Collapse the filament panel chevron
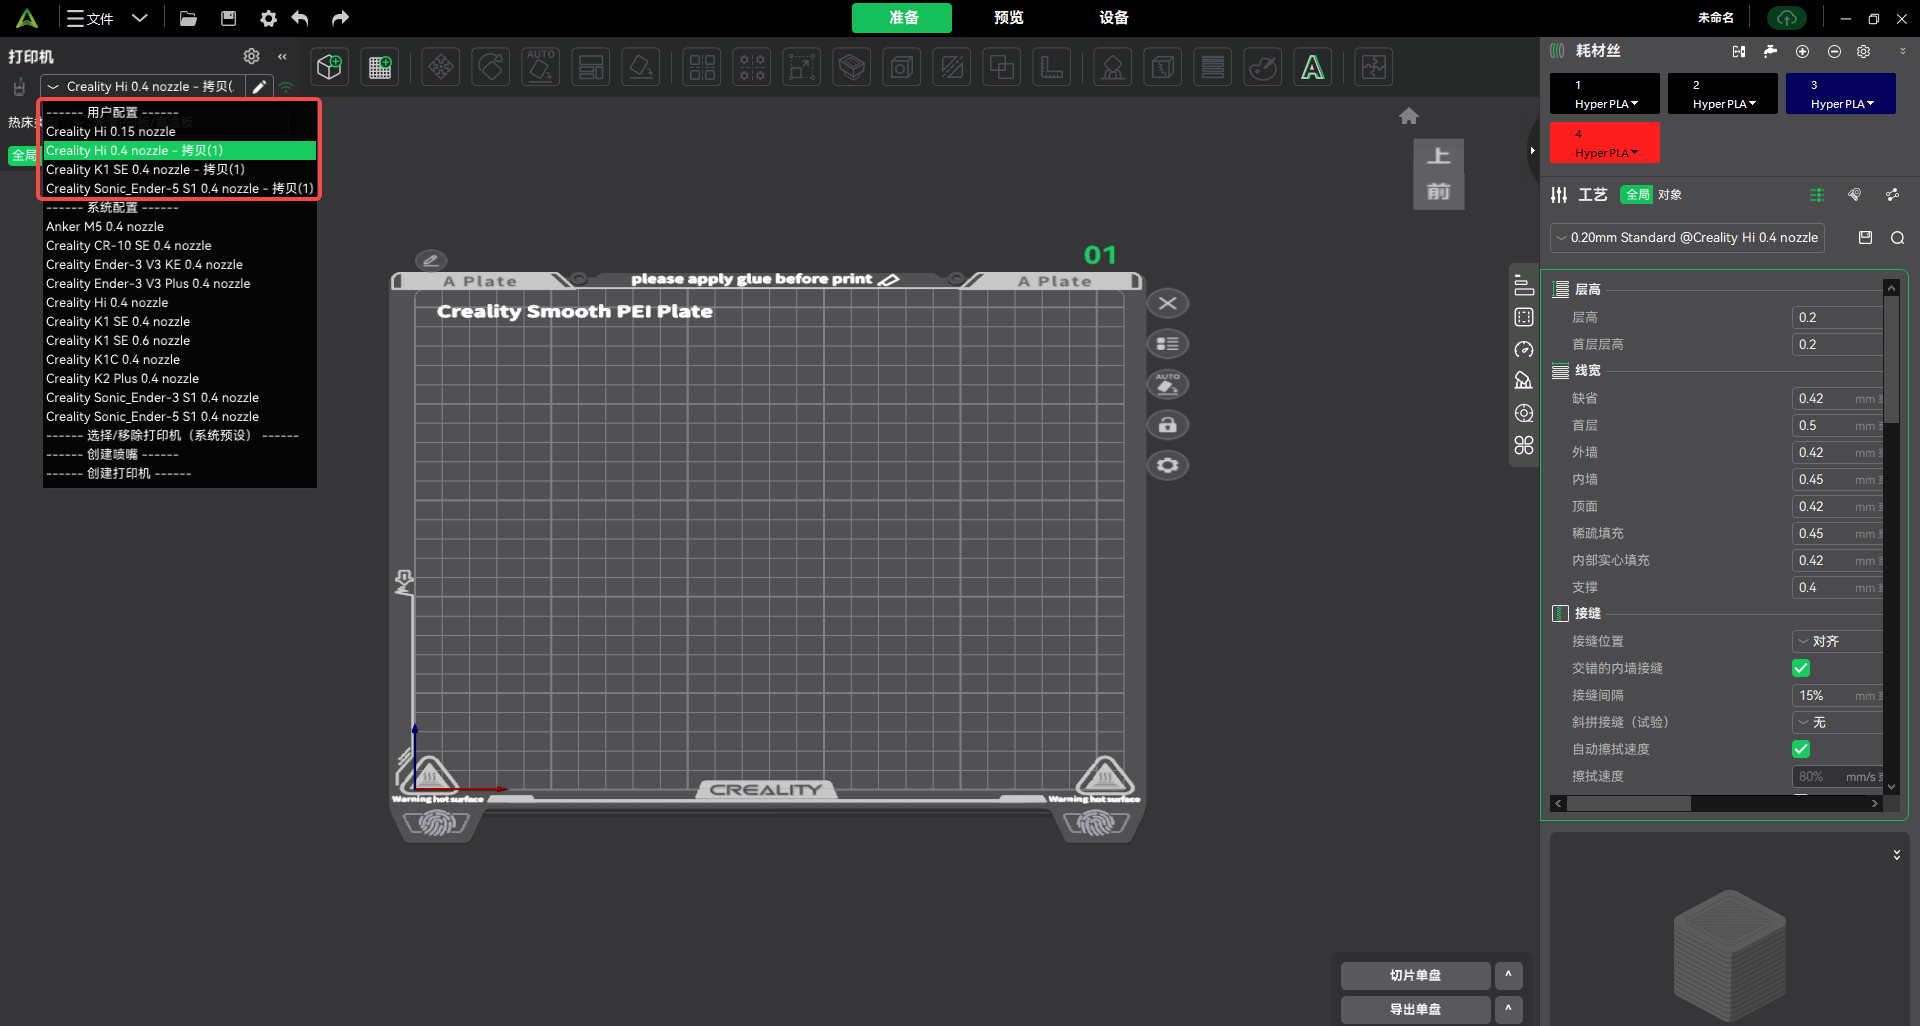 click(1902, 51)
